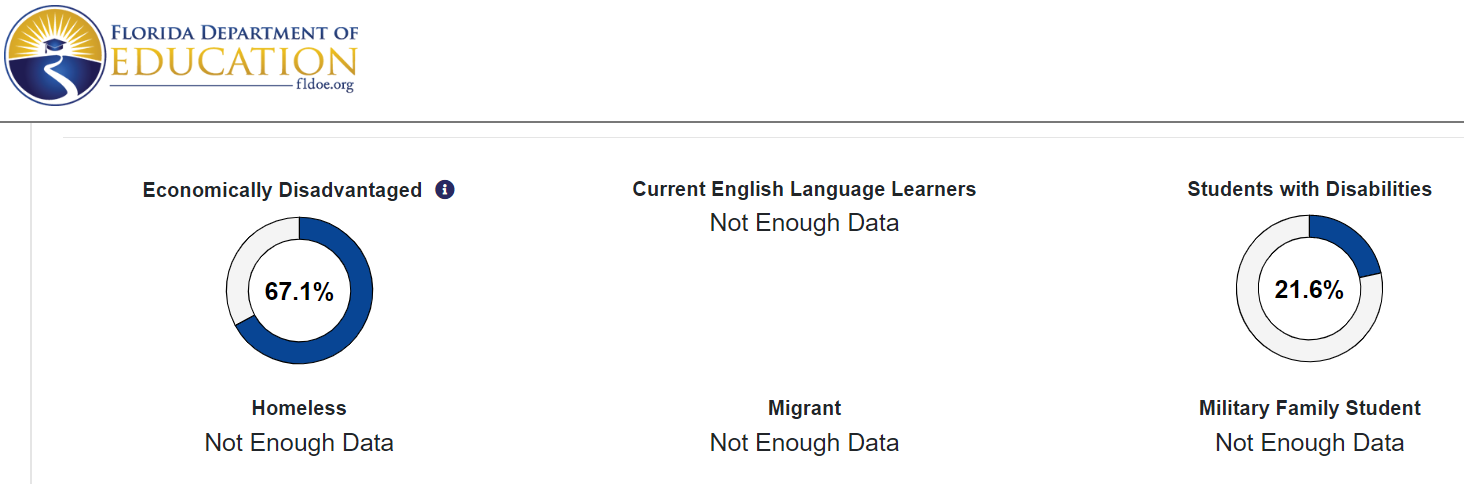The image size is (1464, 484).
Task: Click the Florida Department of Education logo
Action: click(x=182, y=55)
